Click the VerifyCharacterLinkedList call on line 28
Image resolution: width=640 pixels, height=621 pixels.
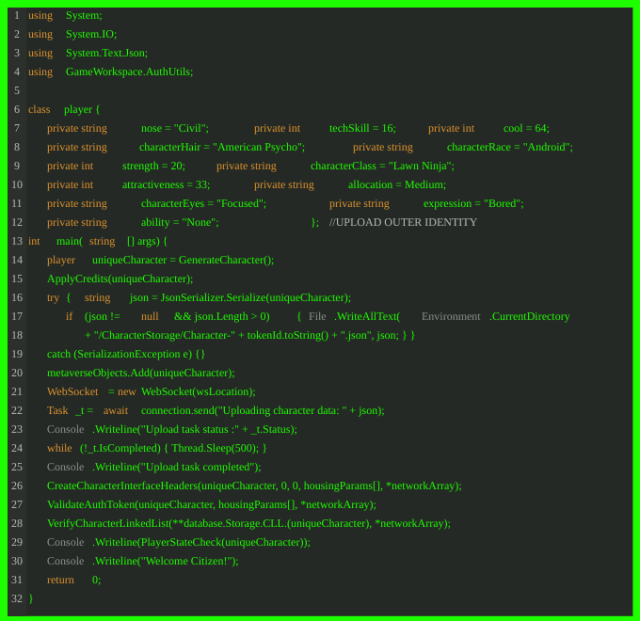click(249, 523)
